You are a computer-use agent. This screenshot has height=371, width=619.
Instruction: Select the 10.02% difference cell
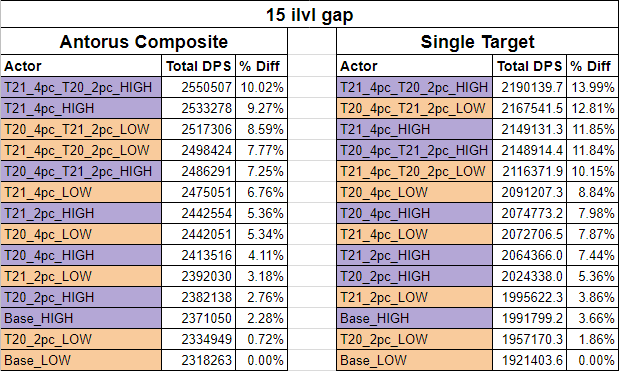click(261, 87)
